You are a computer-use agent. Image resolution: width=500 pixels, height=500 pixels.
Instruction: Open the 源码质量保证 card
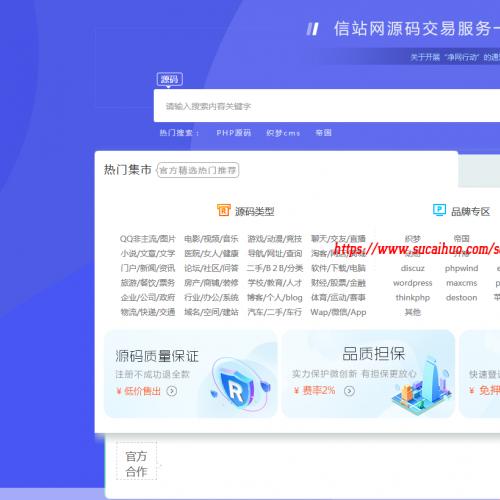pyautogui.click(x=191, y=374)
